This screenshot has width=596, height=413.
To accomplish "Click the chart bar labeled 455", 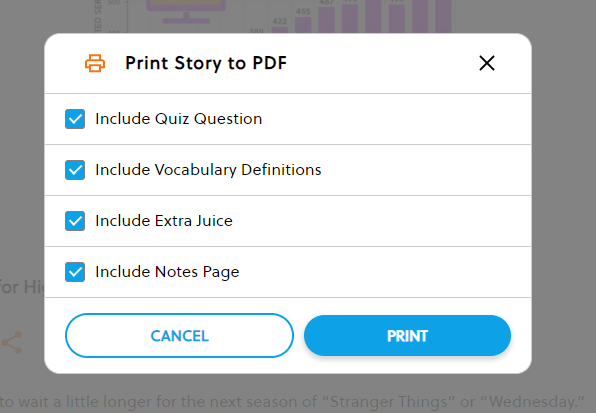I will pos(303,25).
